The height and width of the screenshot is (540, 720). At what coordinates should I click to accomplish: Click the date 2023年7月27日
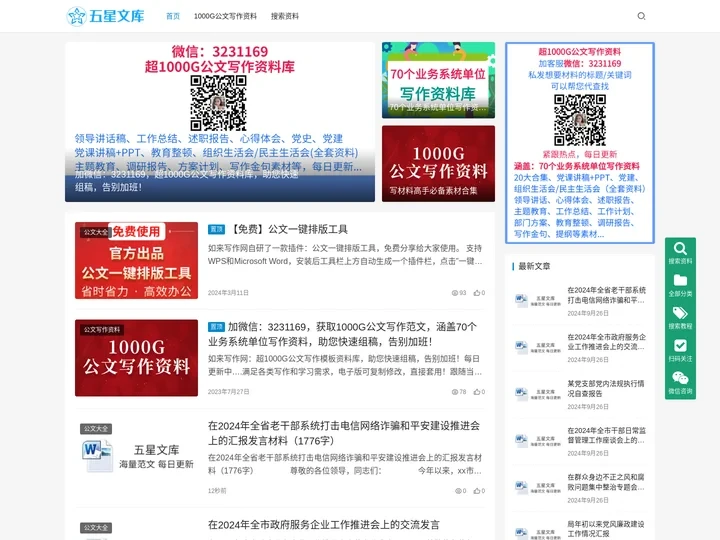click(228, 392)
